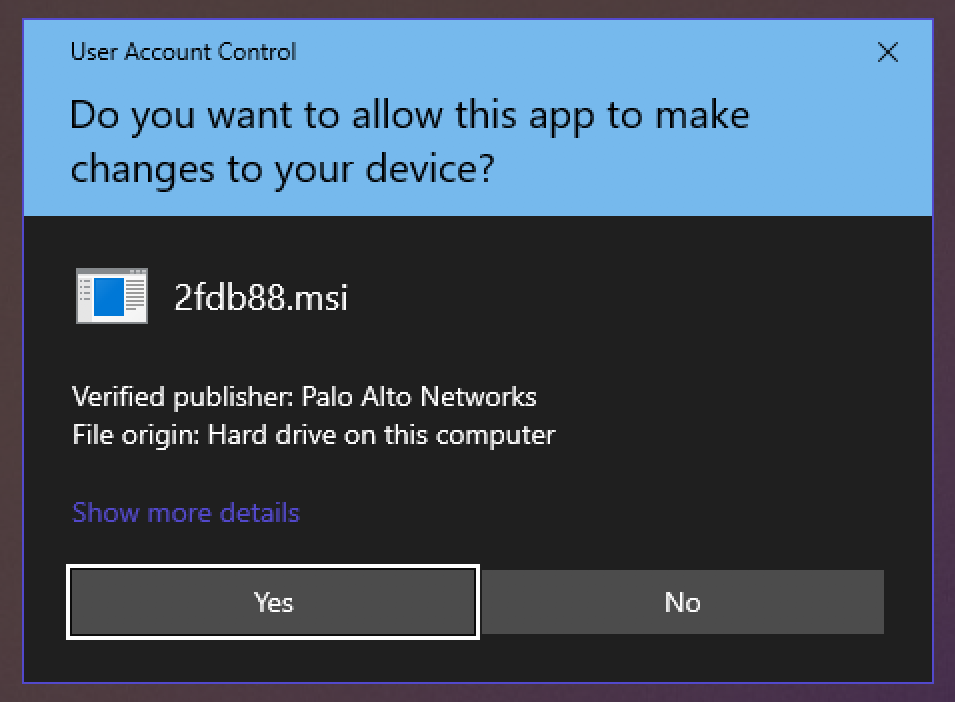This screenshot has height=702, width=955.
Task: Select the 2fdb88.msi file name text
Action: point(261,298)
